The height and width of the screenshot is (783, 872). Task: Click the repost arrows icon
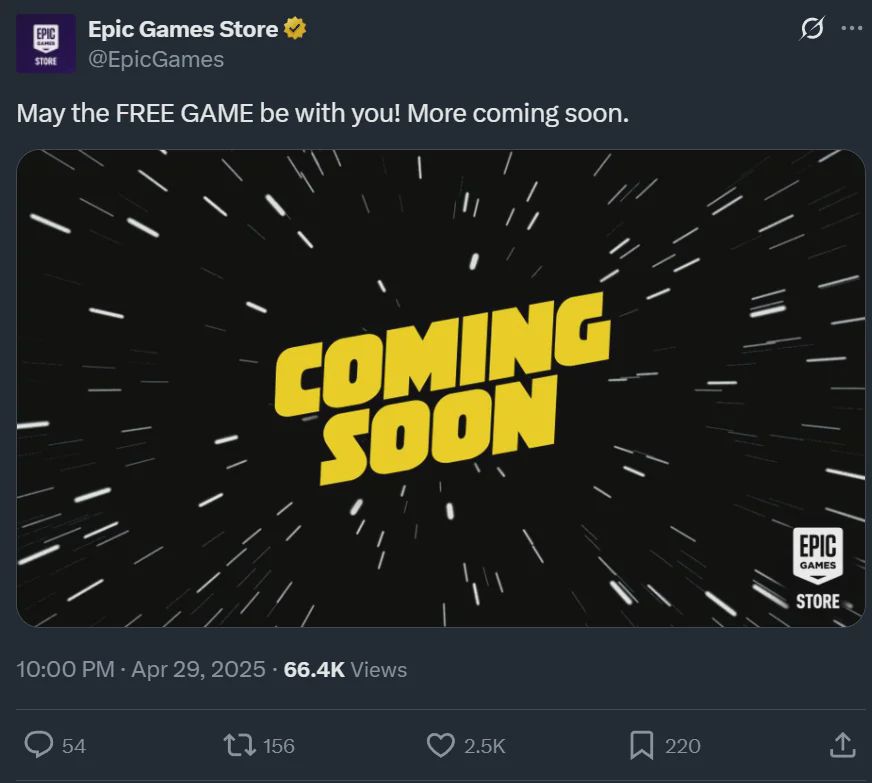coord(240,745)
